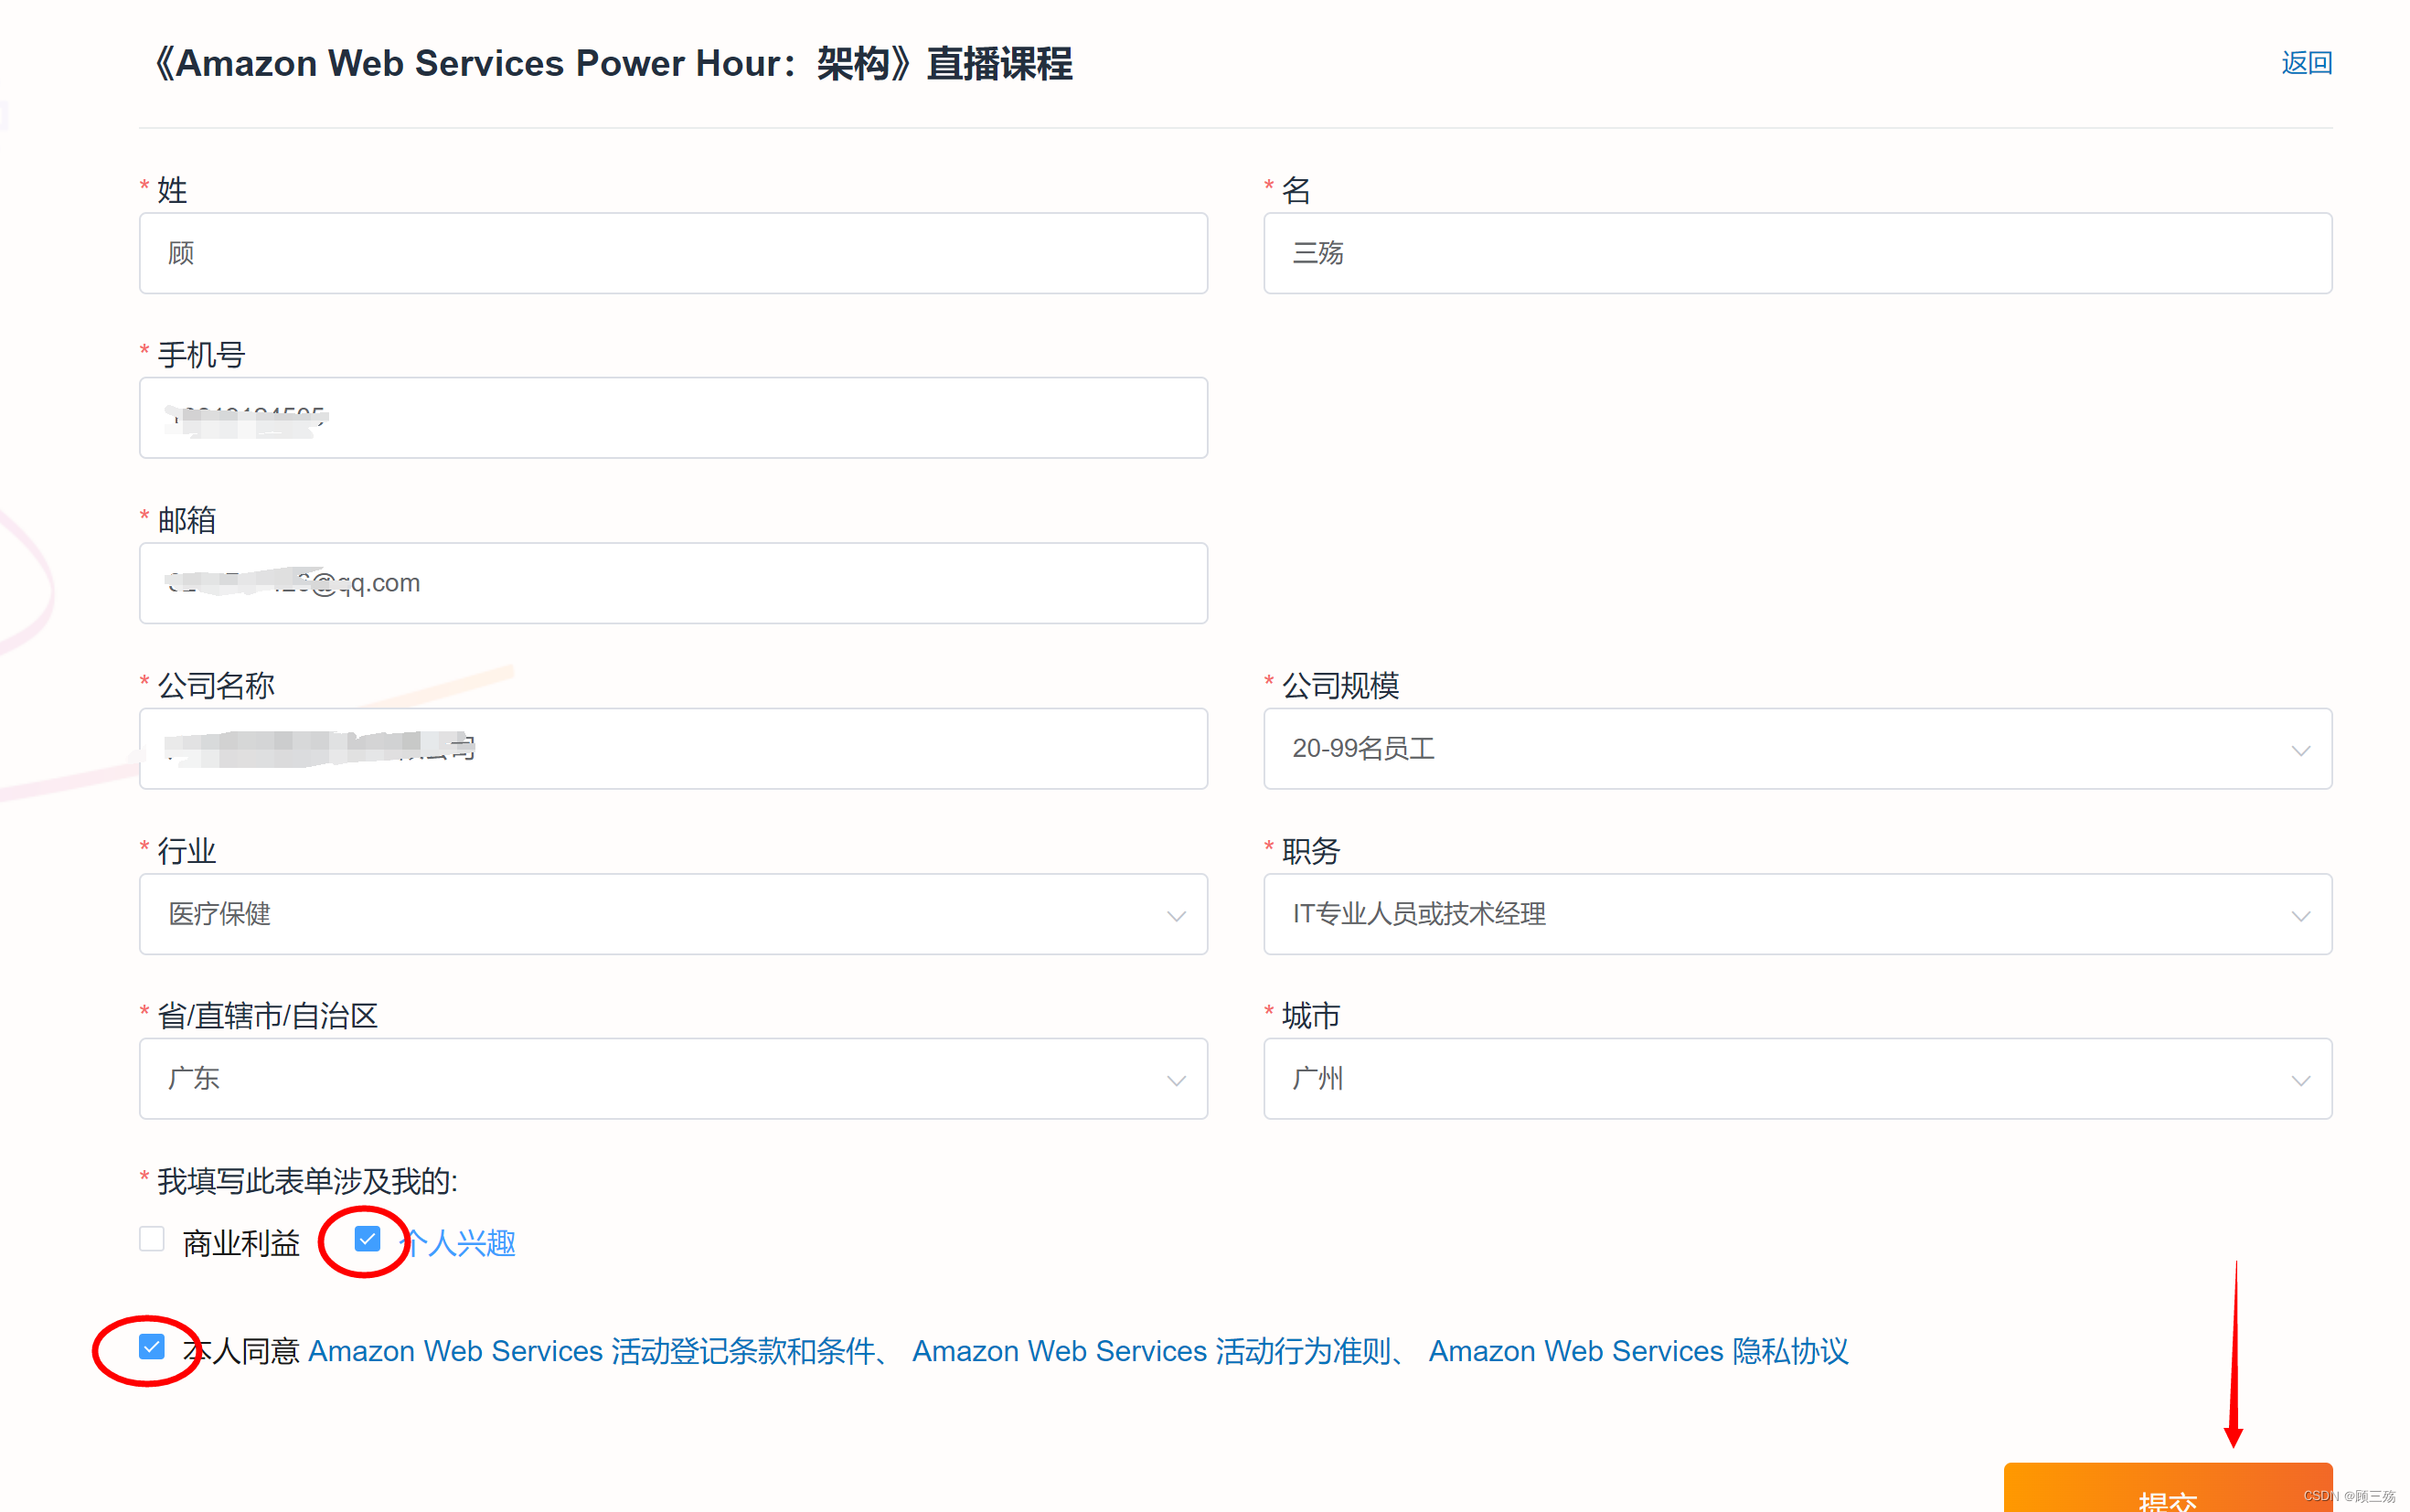Expand the 行业 dropdown chevron
The width and height of the screenshot is (2410, 1512).
coord(1176,915)
